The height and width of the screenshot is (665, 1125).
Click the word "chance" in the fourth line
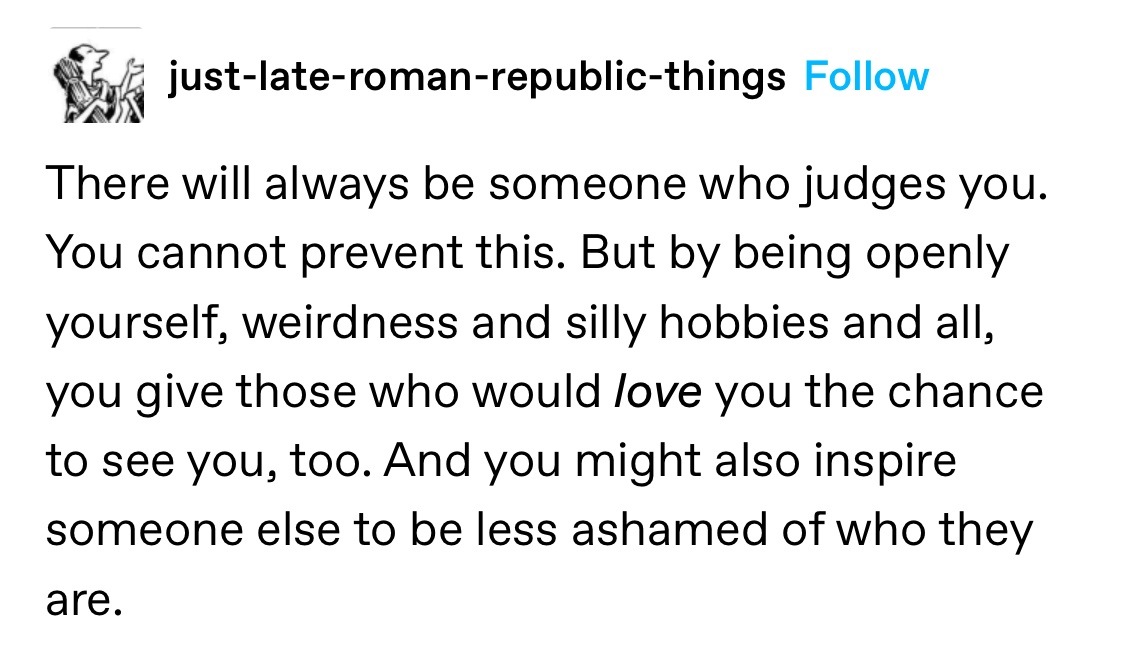point(965,392)
